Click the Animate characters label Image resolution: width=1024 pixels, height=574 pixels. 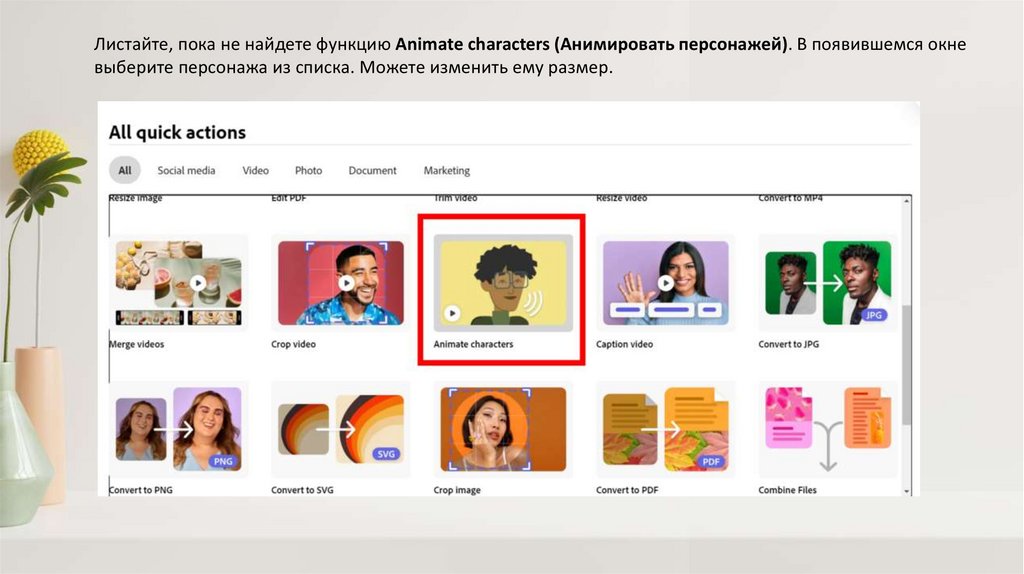(473, 344)
